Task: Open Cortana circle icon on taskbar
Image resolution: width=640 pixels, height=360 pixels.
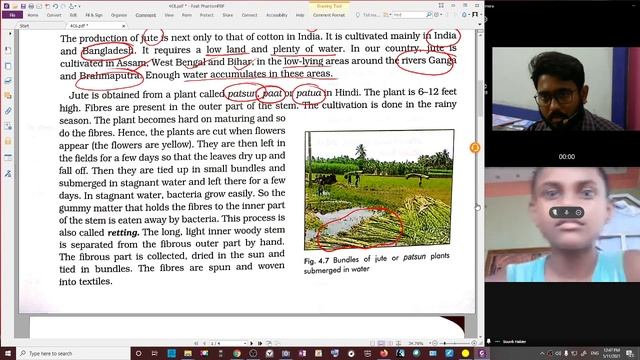Action: tap(138, 353)
